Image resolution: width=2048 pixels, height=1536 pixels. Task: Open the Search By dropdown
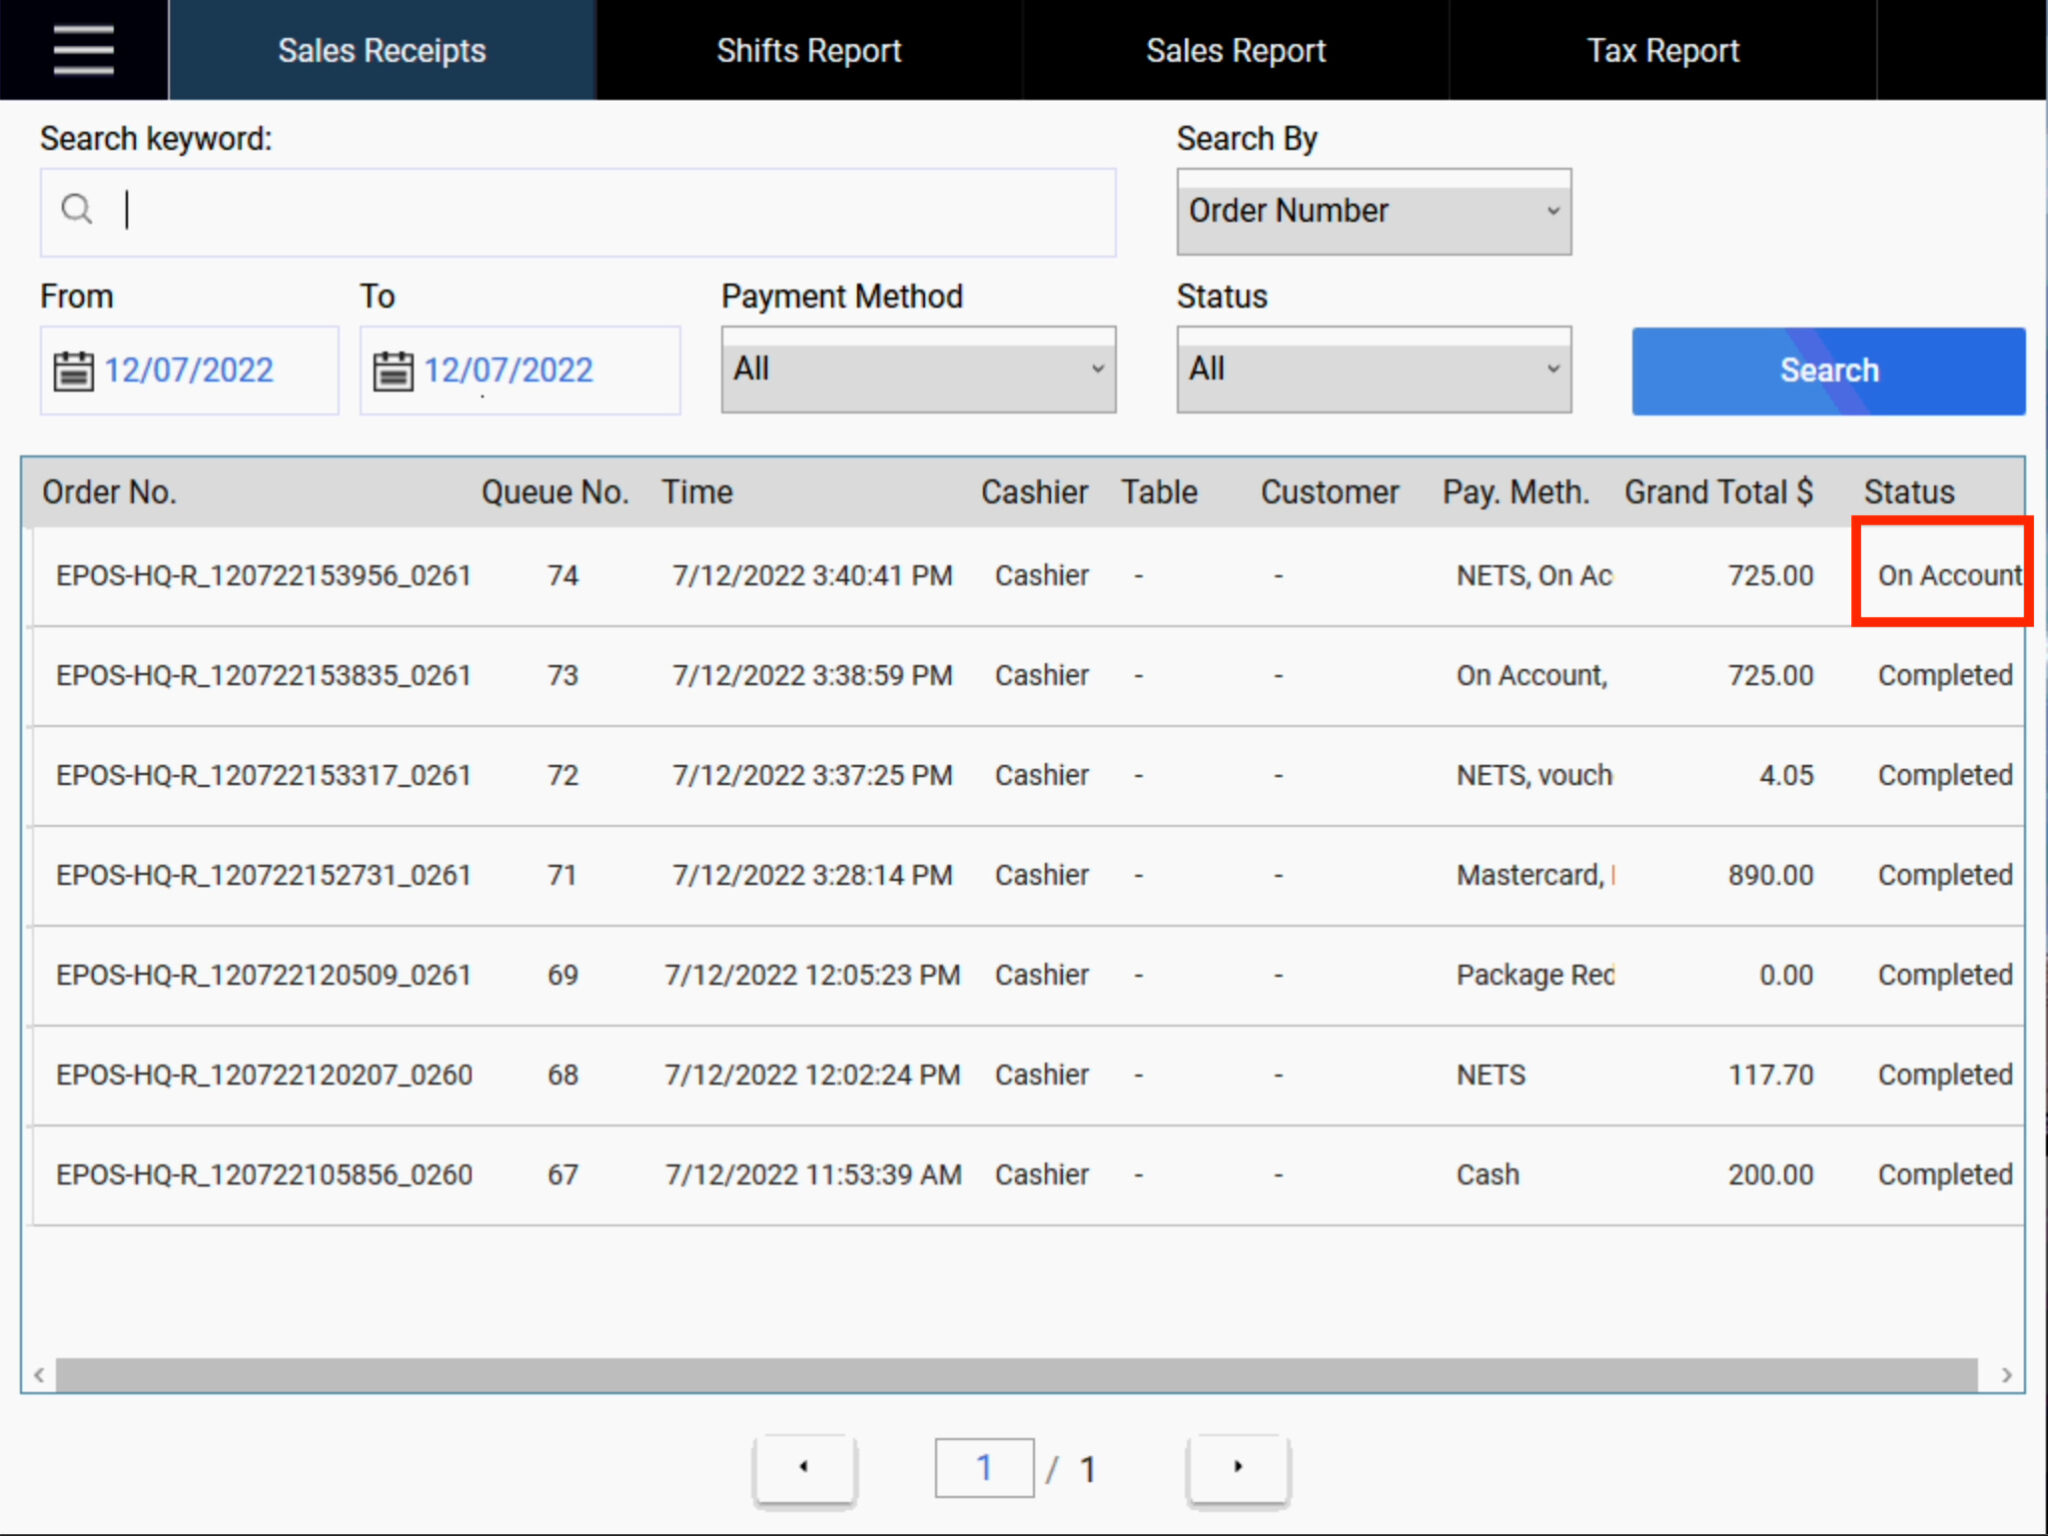click(x=1373, y=211)
